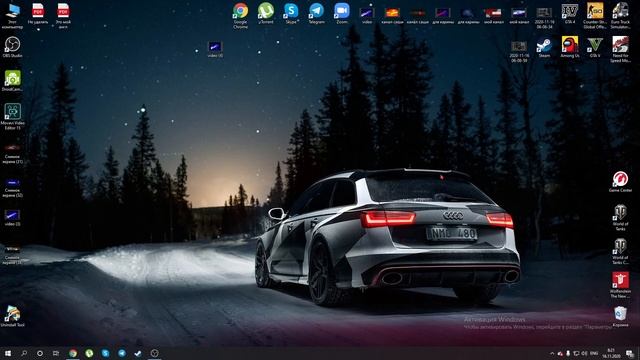Open the Need for Speed shortcut
The width and height of the screenshot is (640, 360).
pos(620,49)
